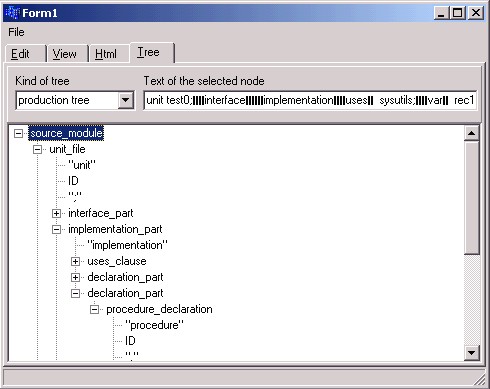
Task: Click the production tree combo box text
Action: pyautogui.click(x=54, y=100)
